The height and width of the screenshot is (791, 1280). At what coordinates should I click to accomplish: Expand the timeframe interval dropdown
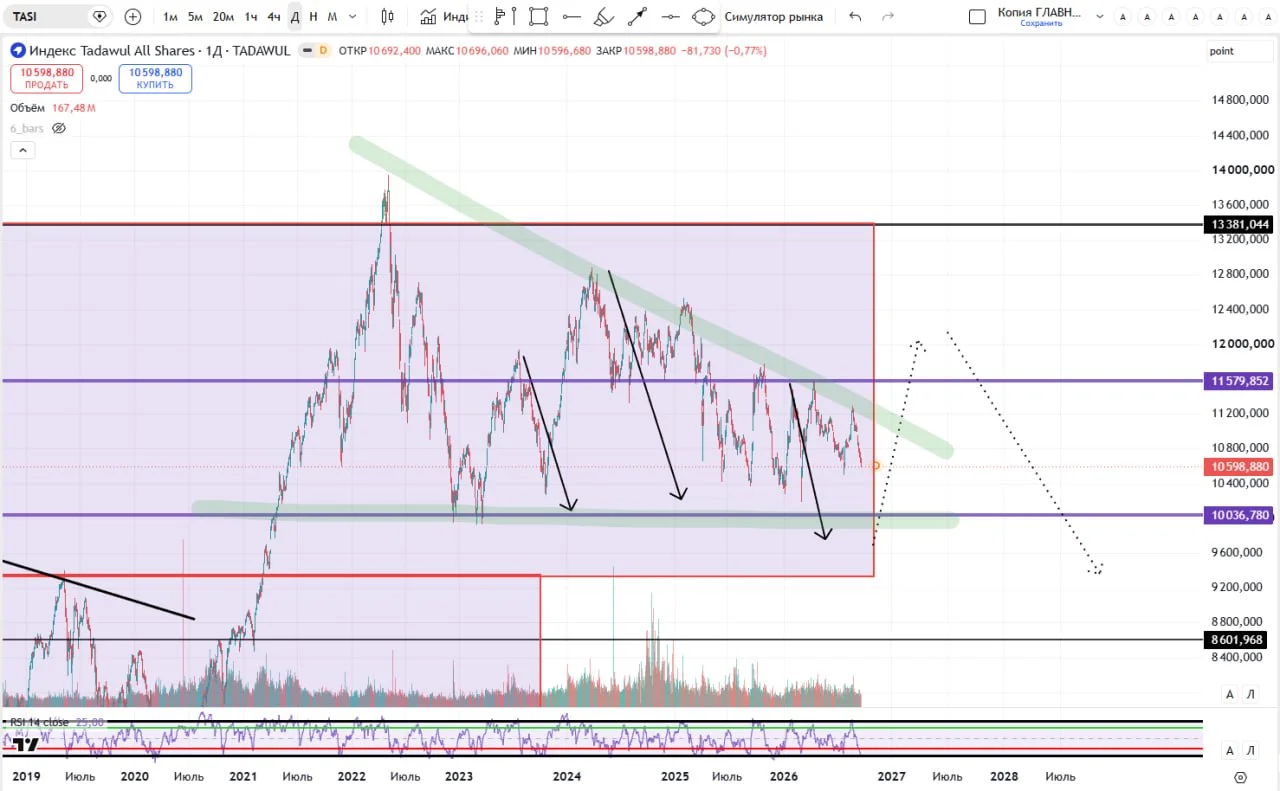point(352,16)
